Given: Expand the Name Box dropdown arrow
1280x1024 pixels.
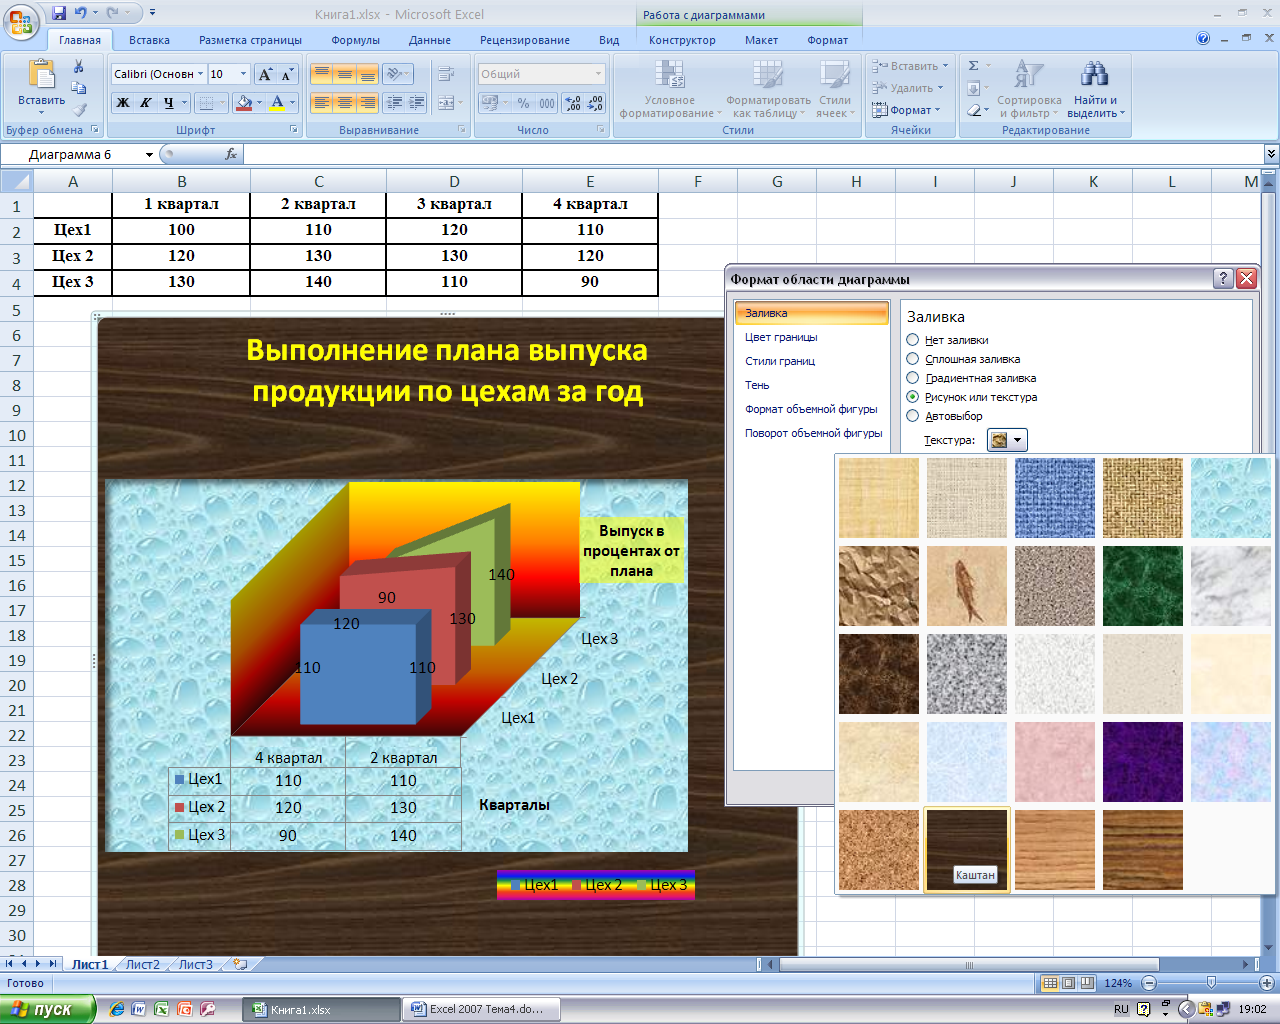Looking at the screenshot, I should pyautogui.click(x=149, y=154).
